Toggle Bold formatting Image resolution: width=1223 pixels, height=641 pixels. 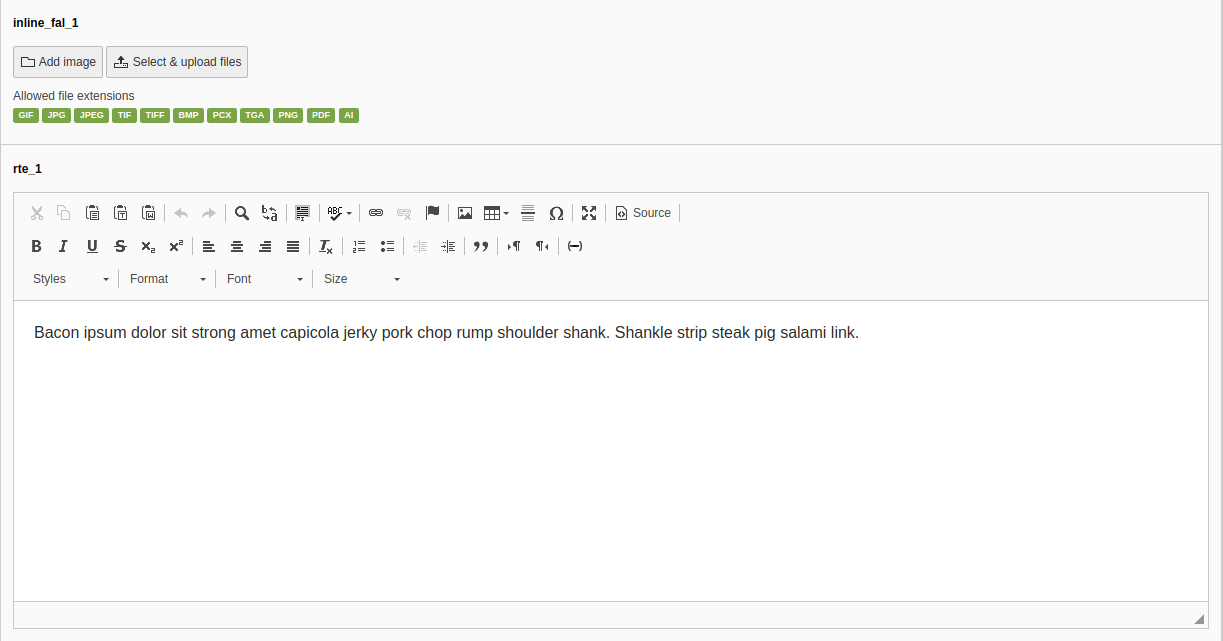(x=36, y=246)
